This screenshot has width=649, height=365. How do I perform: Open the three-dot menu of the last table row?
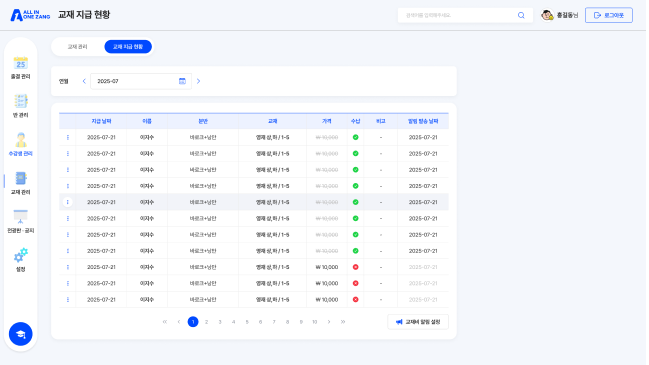point(67,300)
